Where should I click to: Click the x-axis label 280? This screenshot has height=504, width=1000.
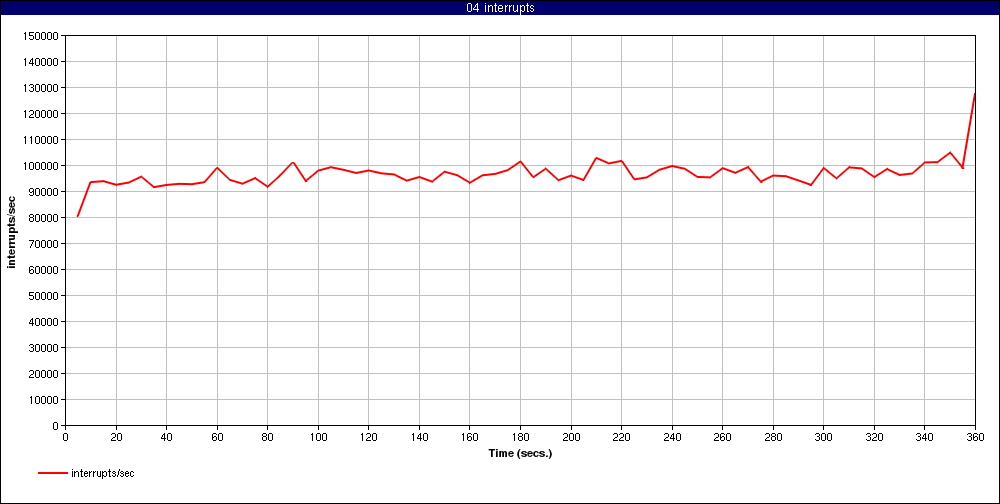(x=773, y=437)
